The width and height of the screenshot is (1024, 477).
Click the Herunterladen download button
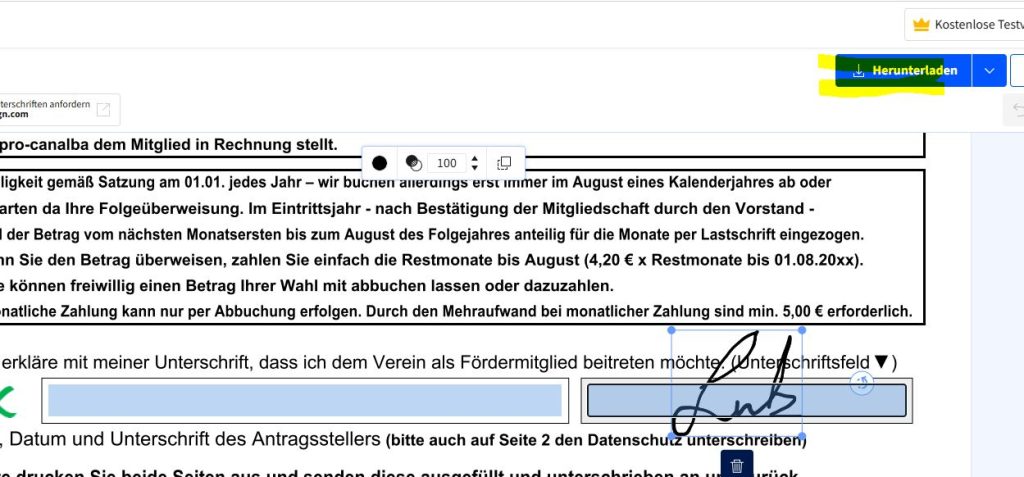point(904,71)
